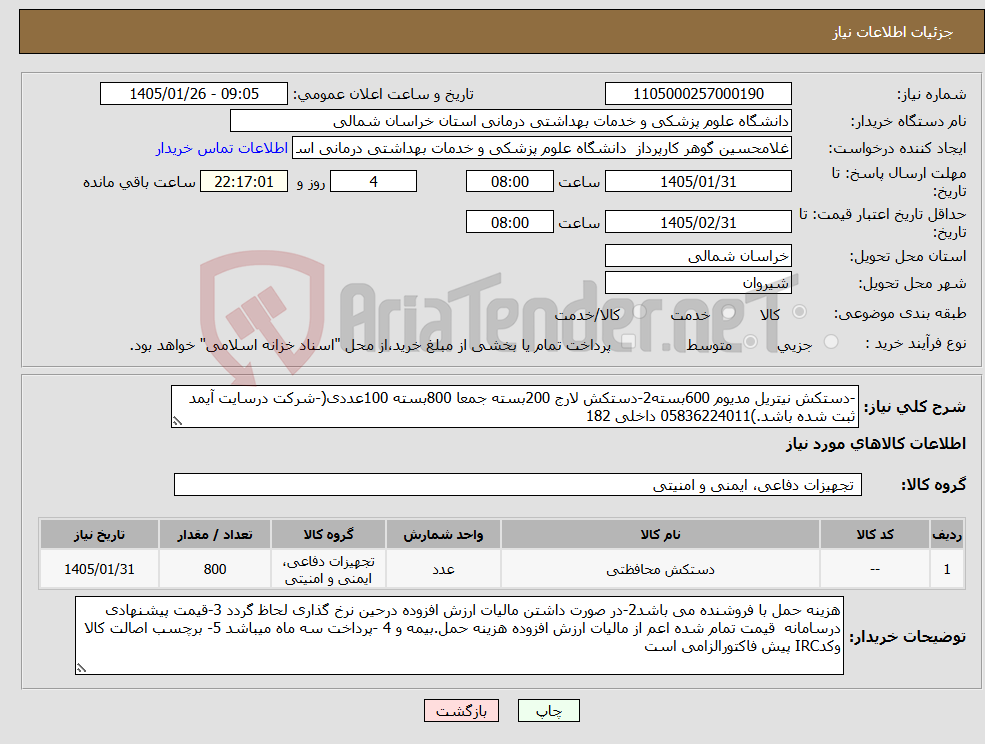Viewport: 985px width, 744px height.
Task: Click the چاپ (print) button
Action: (x=548, y=711)
